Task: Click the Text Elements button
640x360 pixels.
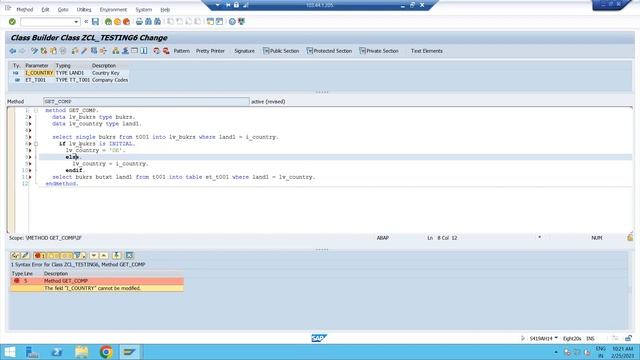Action: point(427,51)
